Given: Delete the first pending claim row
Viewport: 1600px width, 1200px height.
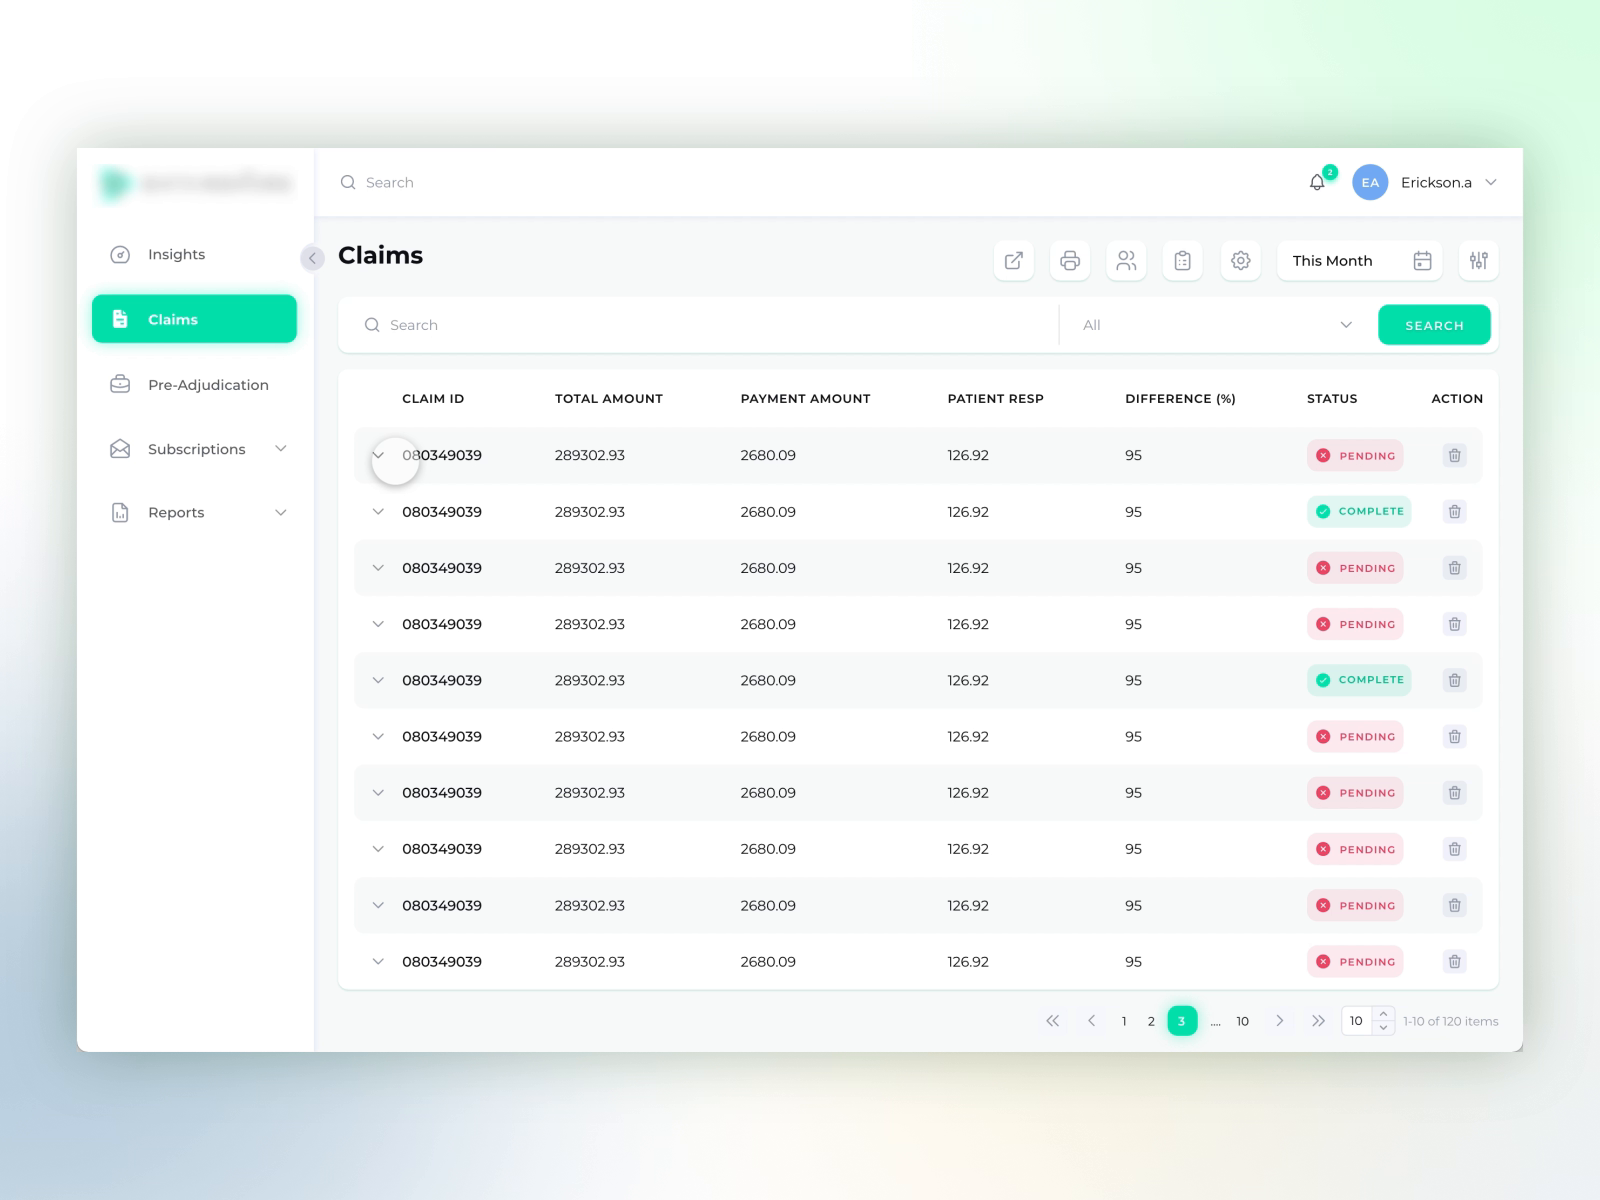Looking at the screenshot, I should [x=1454, y=455].
